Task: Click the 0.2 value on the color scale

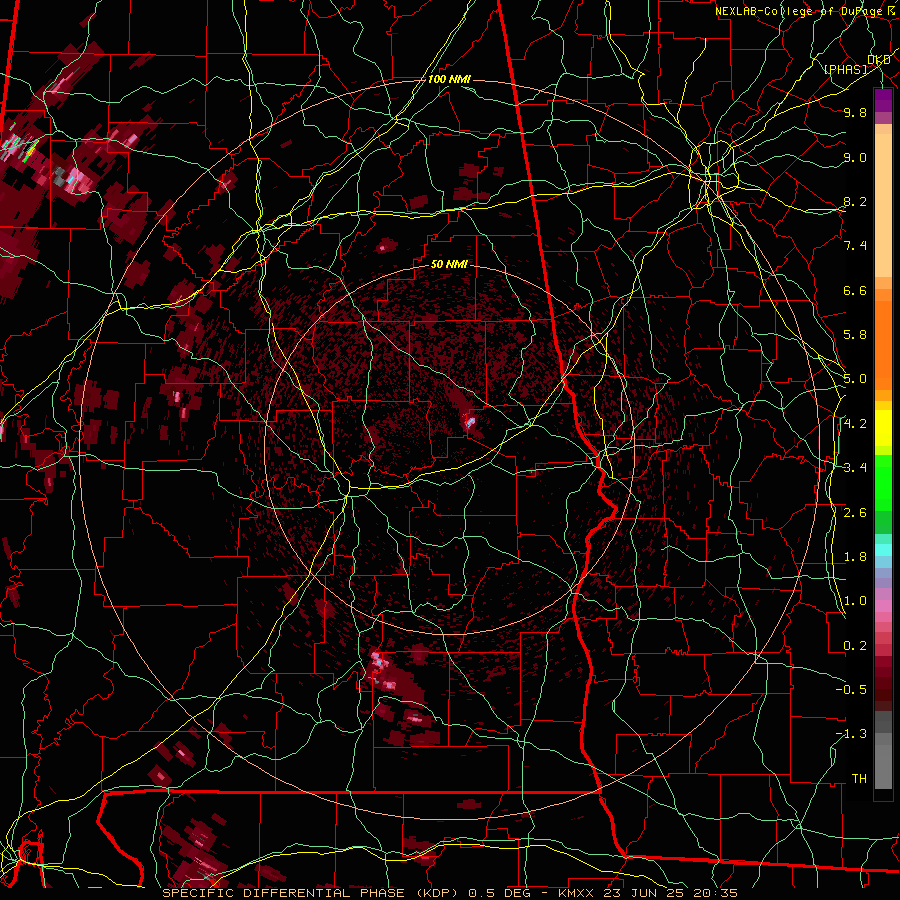Action: 855,646
